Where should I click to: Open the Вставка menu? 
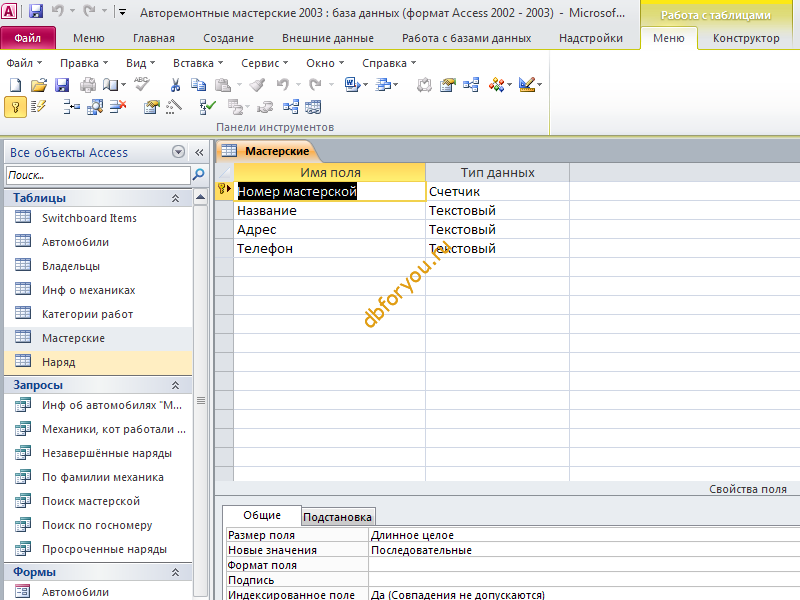click(198, 63)
